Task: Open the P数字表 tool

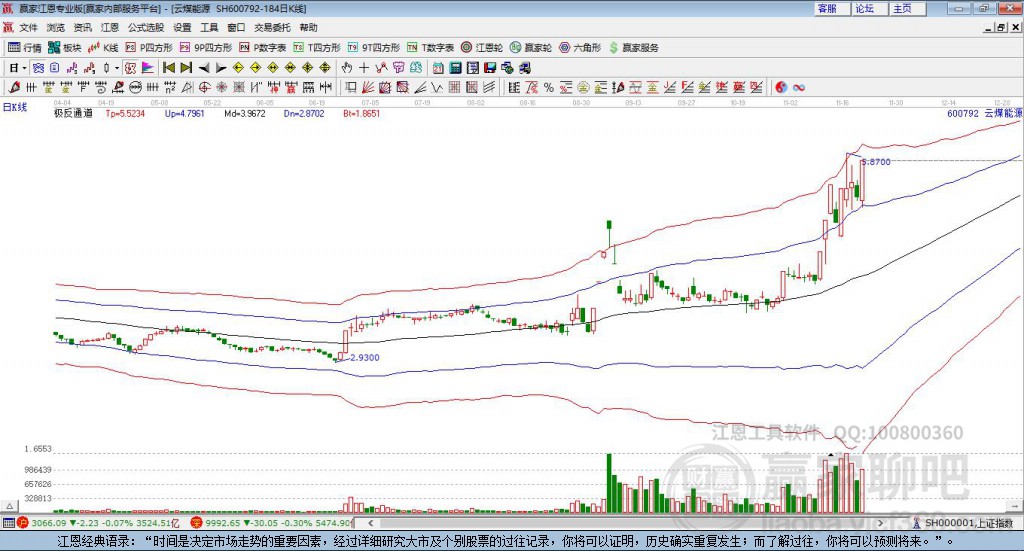Action: click(263, 48)
